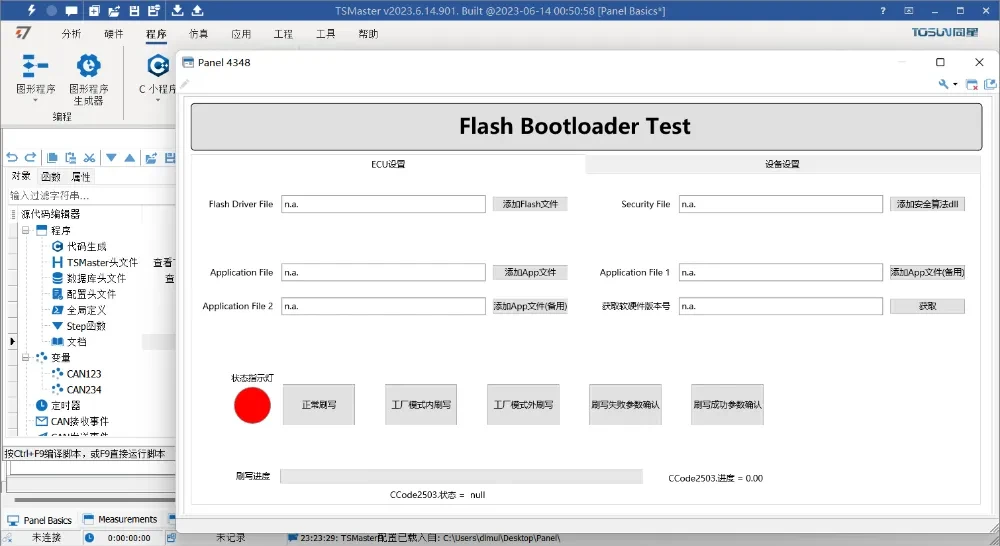Select the 定时器 timer tree item
Screen dimensions: 1000x546
65,405
